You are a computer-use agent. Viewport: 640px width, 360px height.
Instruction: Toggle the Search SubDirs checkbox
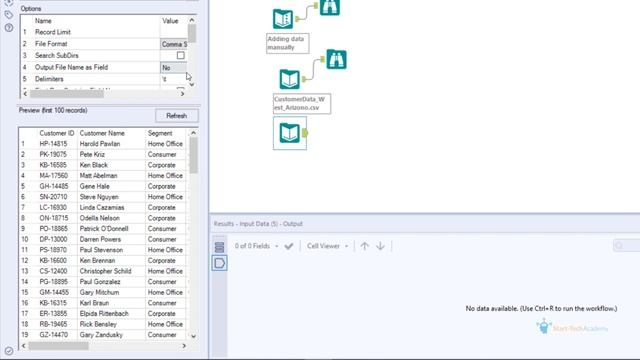(x=180, y=56)
